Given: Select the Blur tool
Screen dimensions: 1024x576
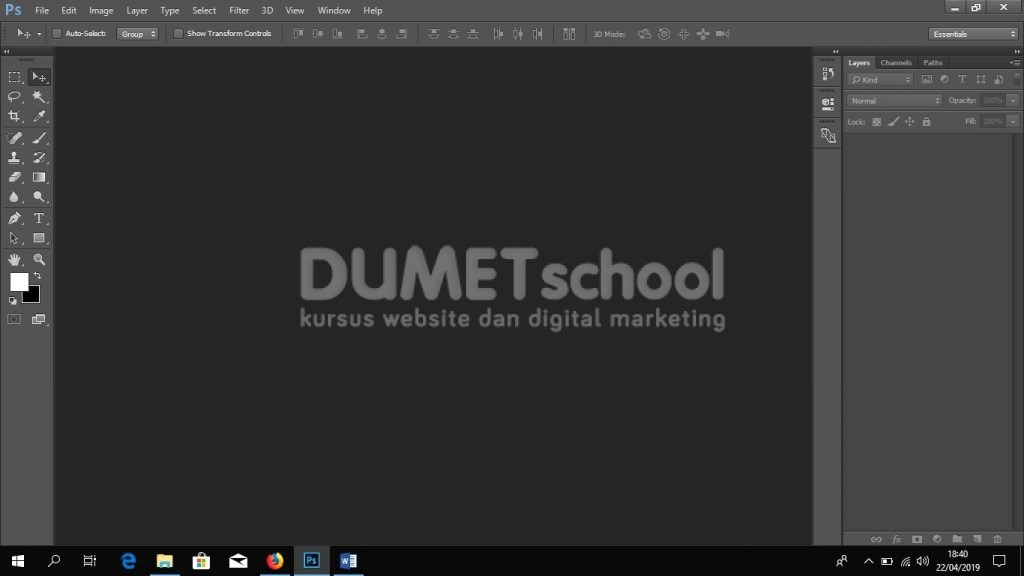Looking at the screenshot, I should pos(14,197).
